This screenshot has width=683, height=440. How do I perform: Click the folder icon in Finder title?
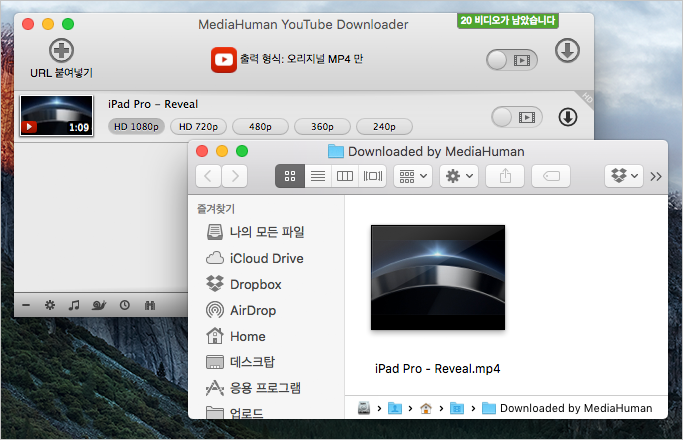(x=336, y=151)
